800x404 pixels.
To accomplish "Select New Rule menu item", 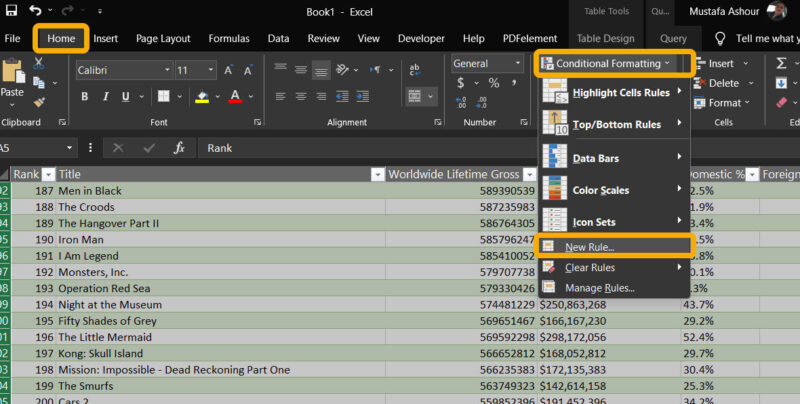I will 614,247.
